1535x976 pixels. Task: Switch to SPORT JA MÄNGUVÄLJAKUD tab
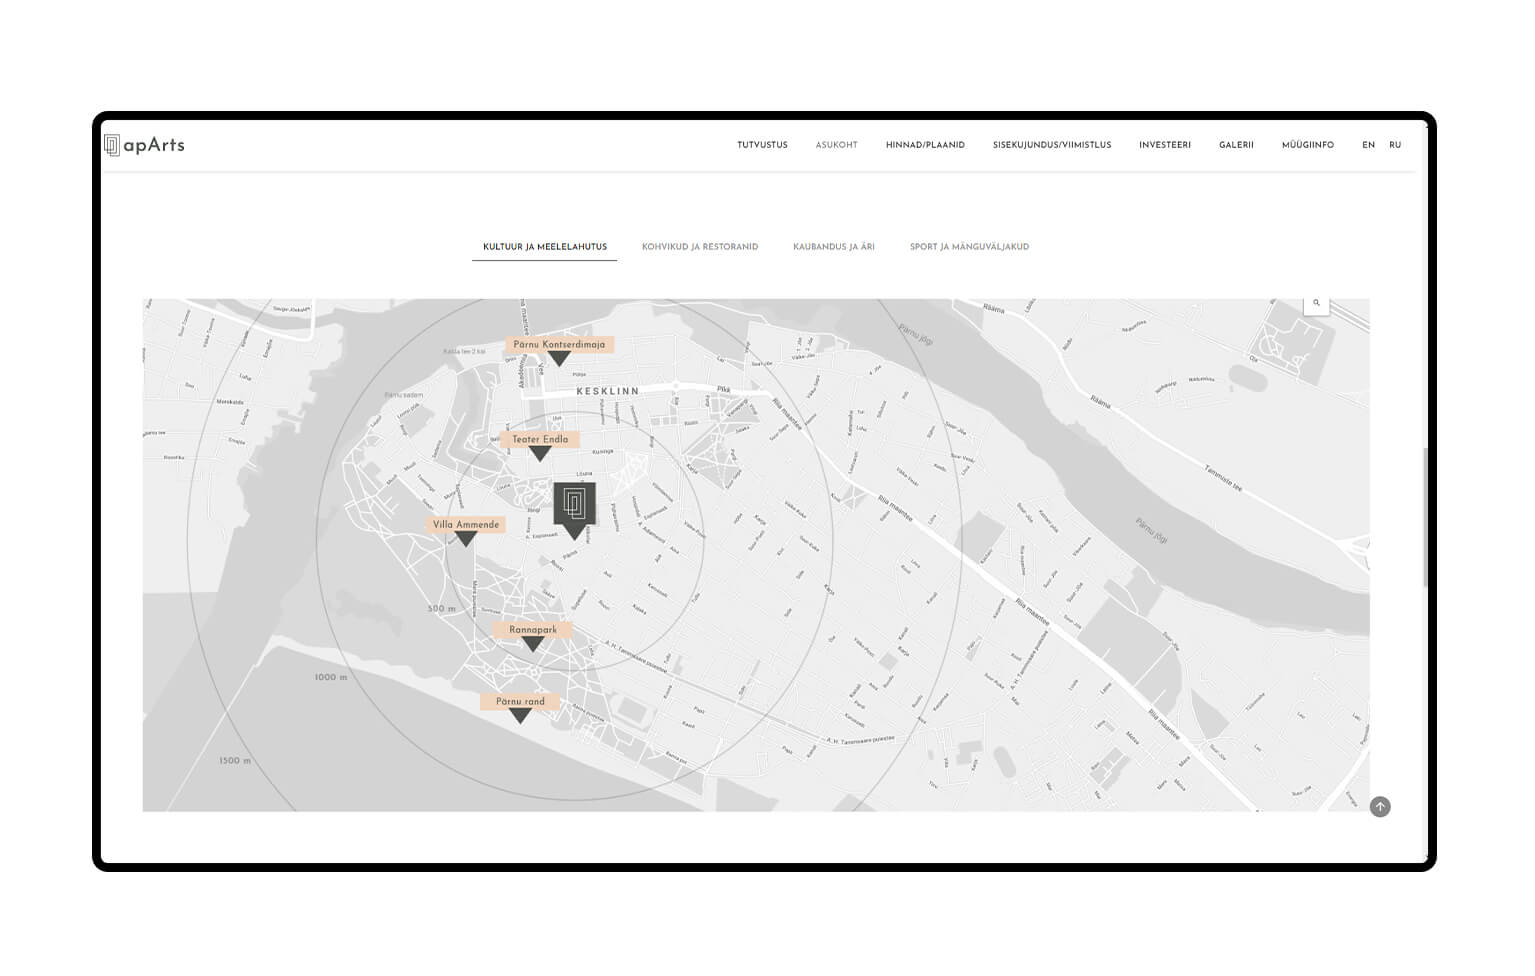pyautogui.click(x=969, y=247)
